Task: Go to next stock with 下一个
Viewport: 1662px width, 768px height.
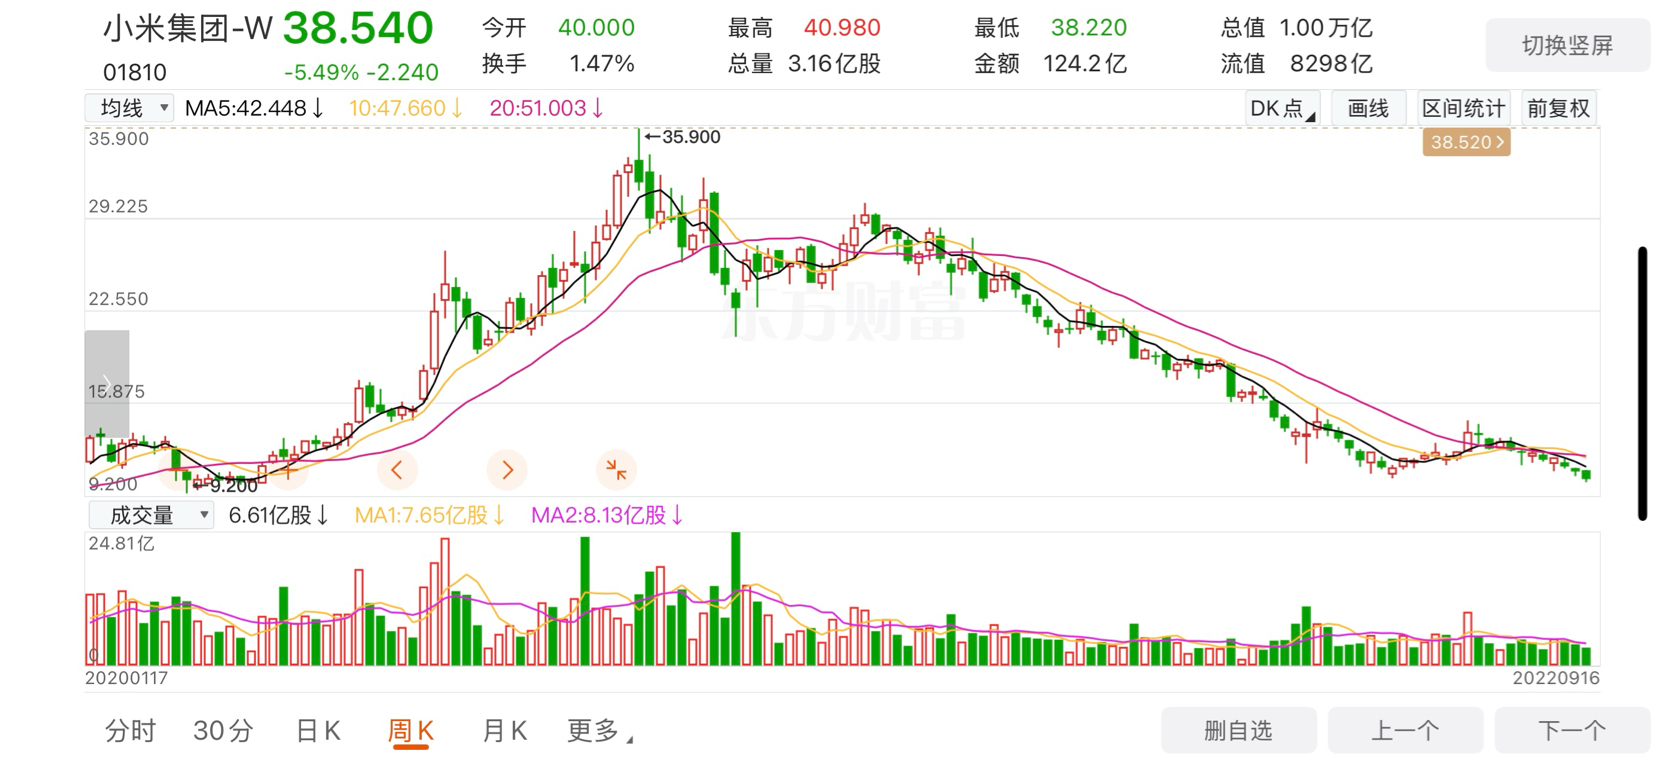Action: pyautogui.click(x=1572, y=730)
